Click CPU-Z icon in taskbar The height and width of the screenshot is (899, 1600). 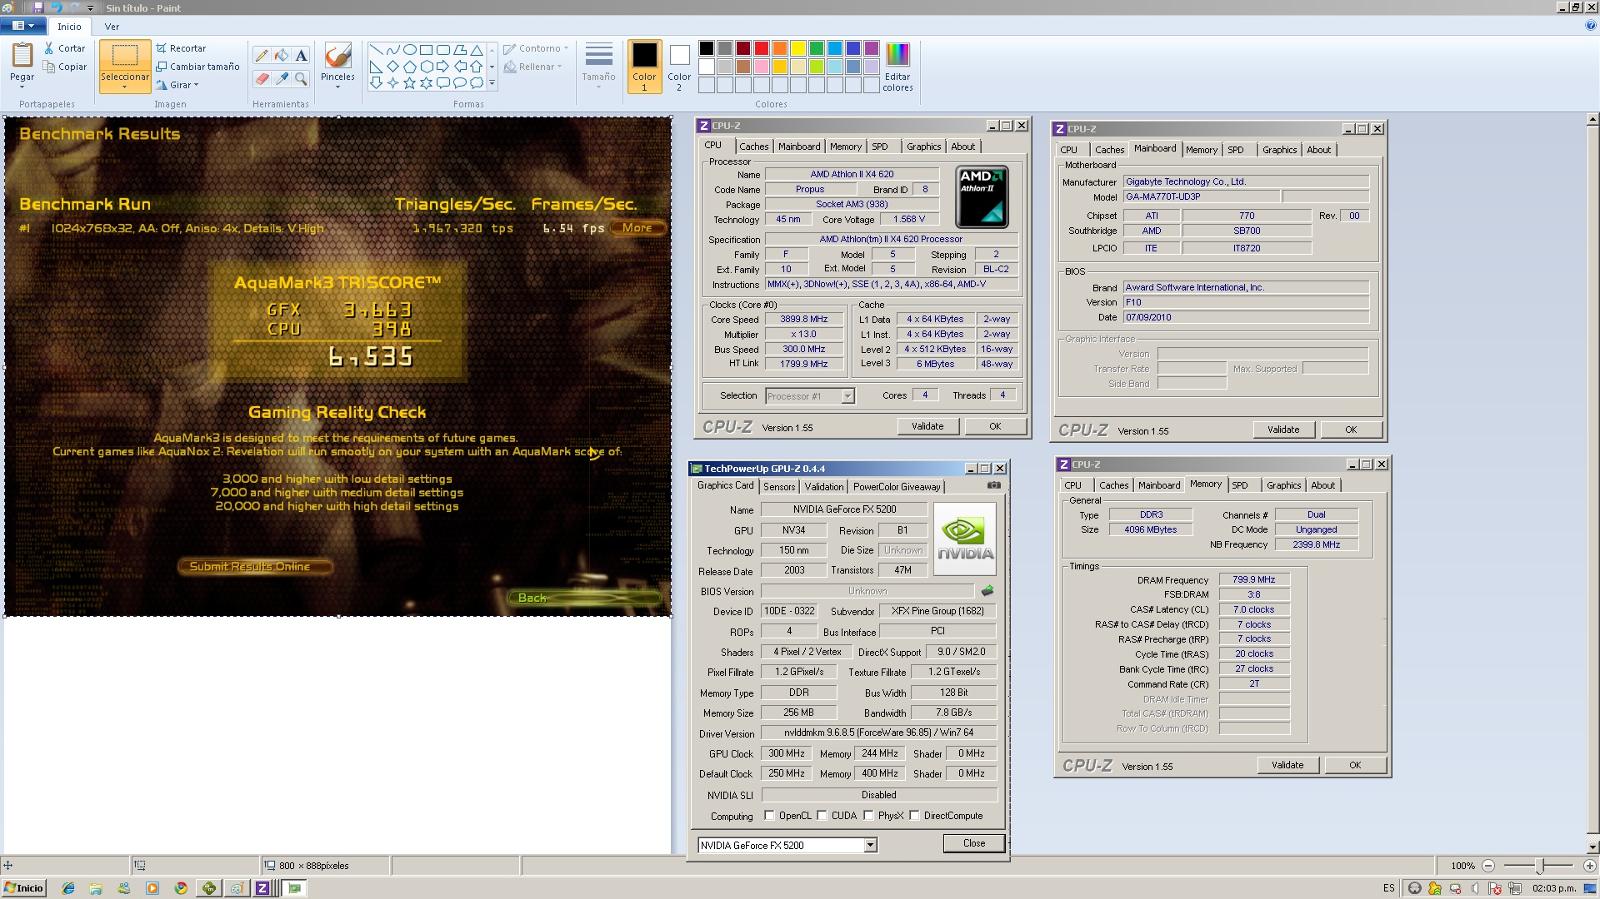(x=262, y=888)
